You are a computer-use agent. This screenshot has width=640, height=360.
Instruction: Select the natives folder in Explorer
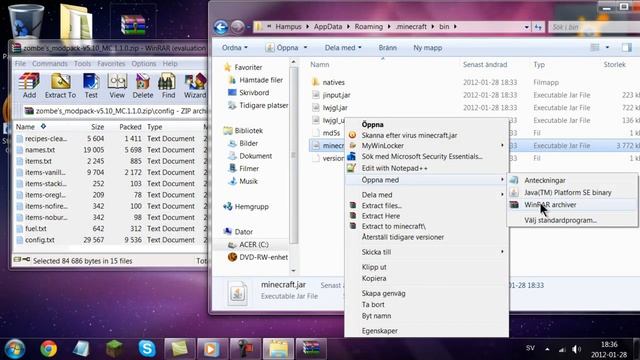tap(333, 82)
